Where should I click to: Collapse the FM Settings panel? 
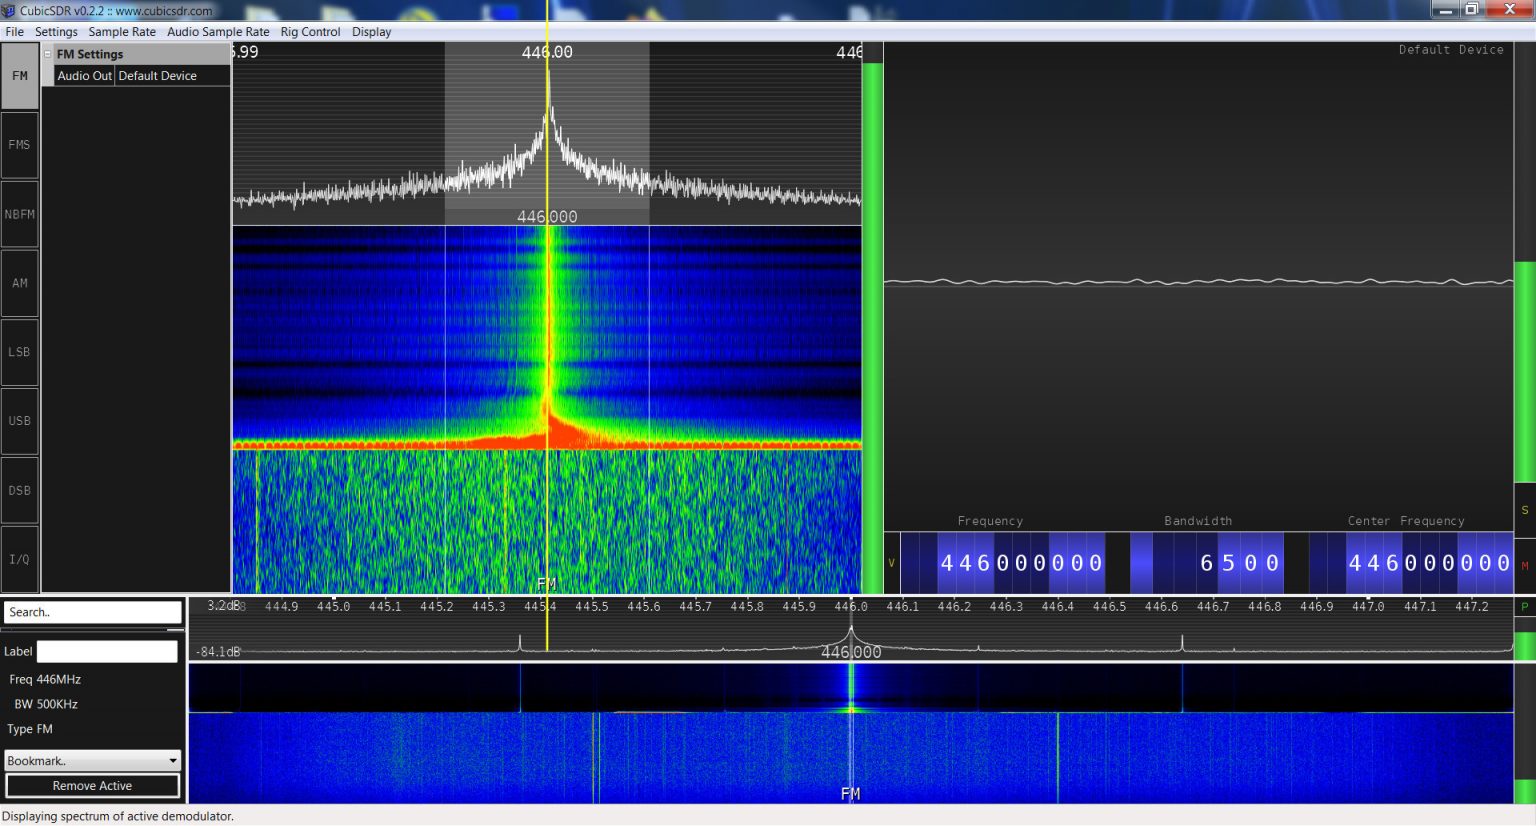click(46, 54)
